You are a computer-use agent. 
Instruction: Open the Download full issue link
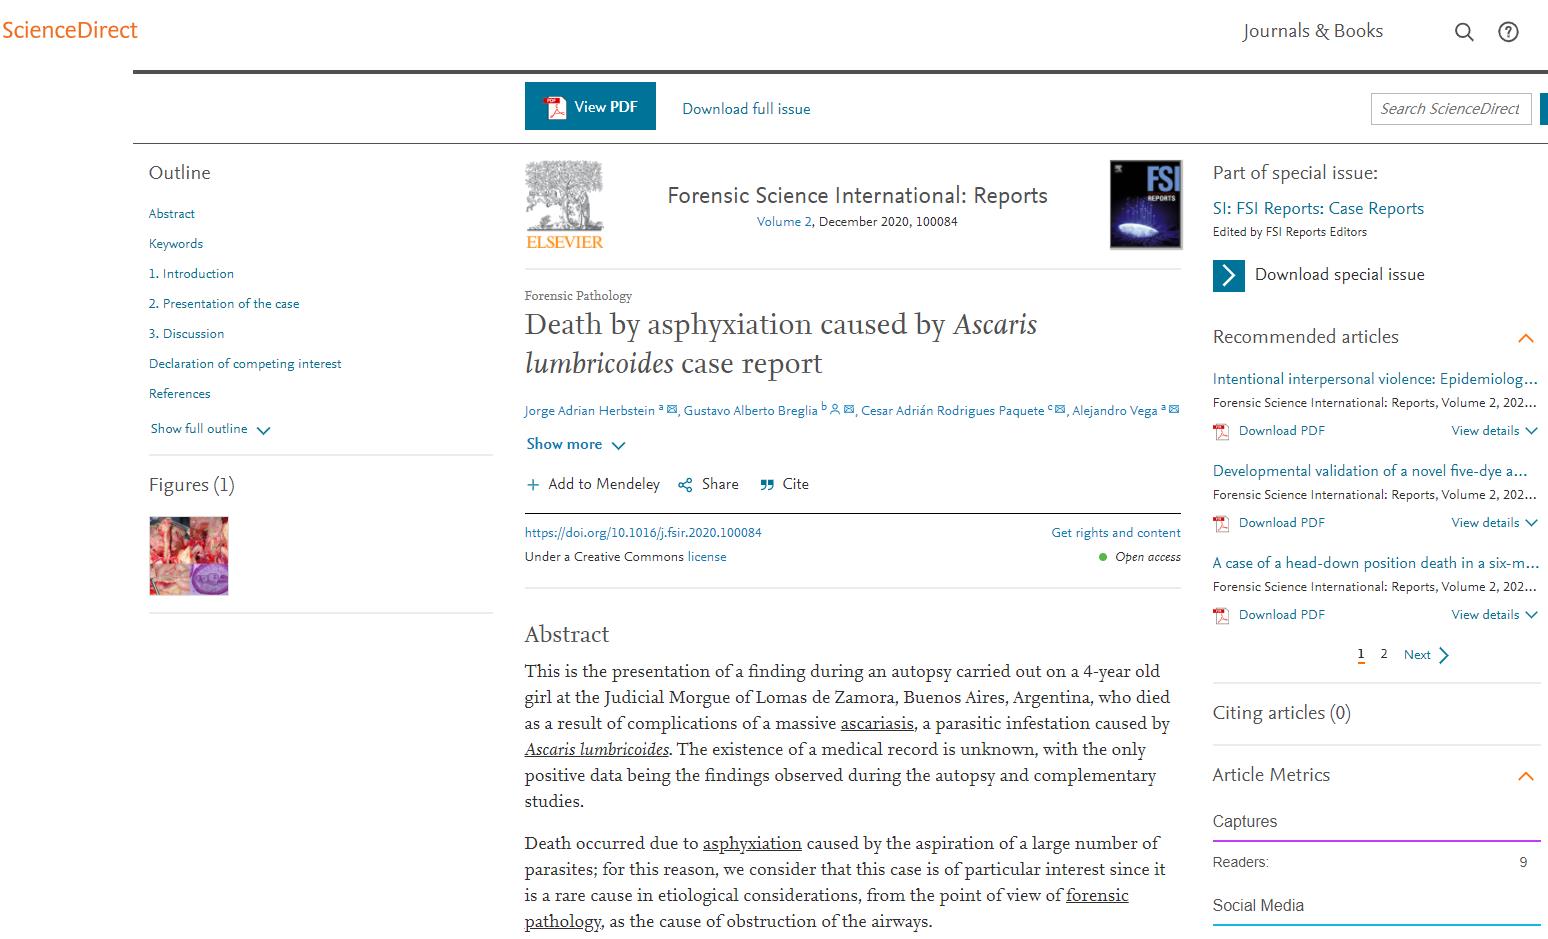[746, 109]
